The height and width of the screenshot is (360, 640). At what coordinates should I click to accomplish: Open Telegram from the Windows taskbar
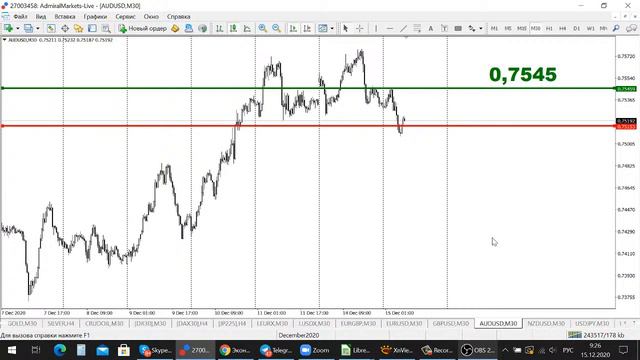click(276, 350)
